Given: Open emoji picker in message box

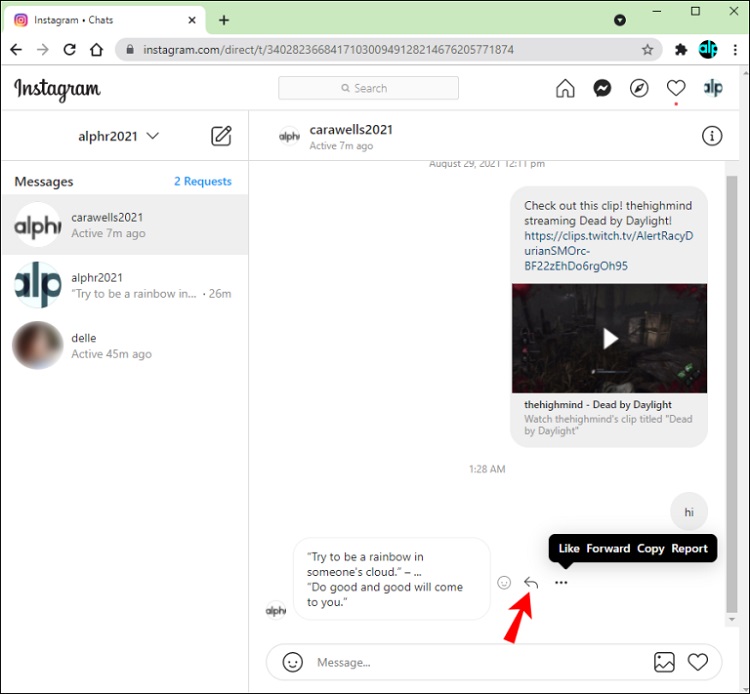Looking at the screenshot, I should click(292, 662).
